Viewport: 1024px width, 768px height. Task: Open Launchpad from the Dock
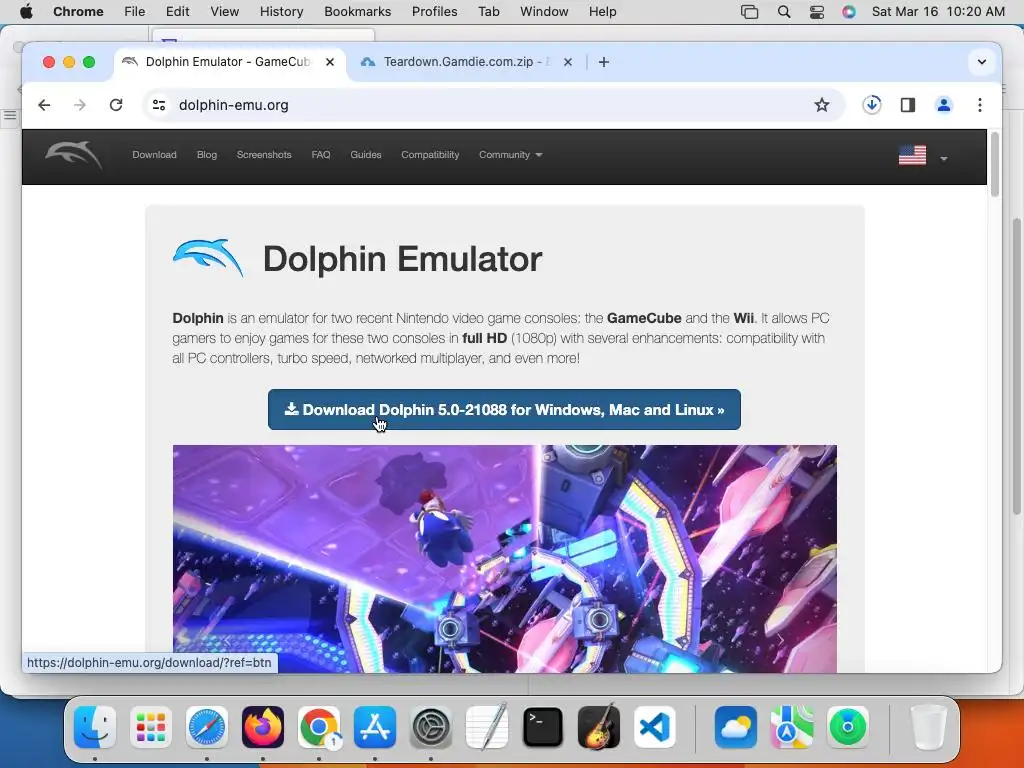(151, 727)
